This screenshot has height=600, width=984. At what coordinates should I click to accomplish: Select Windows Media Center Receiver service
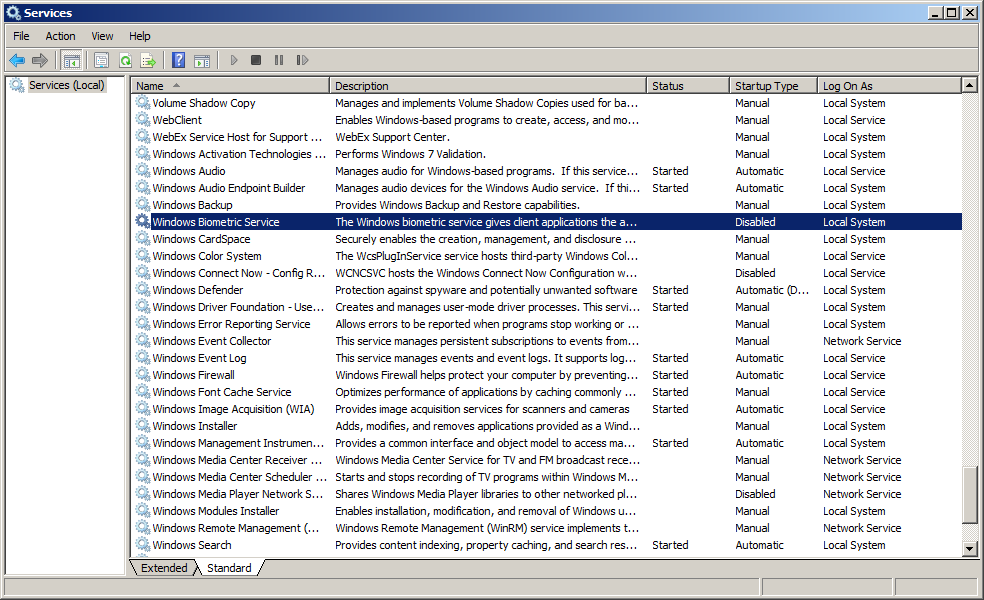(x=547, y=460)
